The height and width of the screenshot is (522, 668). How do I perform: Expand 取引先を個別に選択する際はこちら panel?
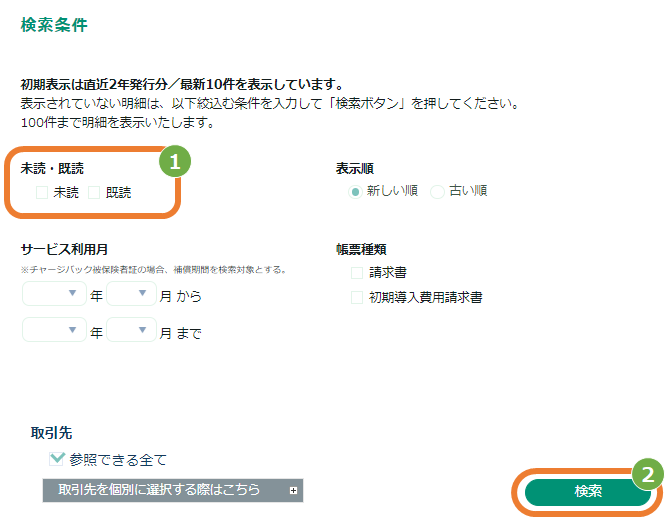pos(173,490)
